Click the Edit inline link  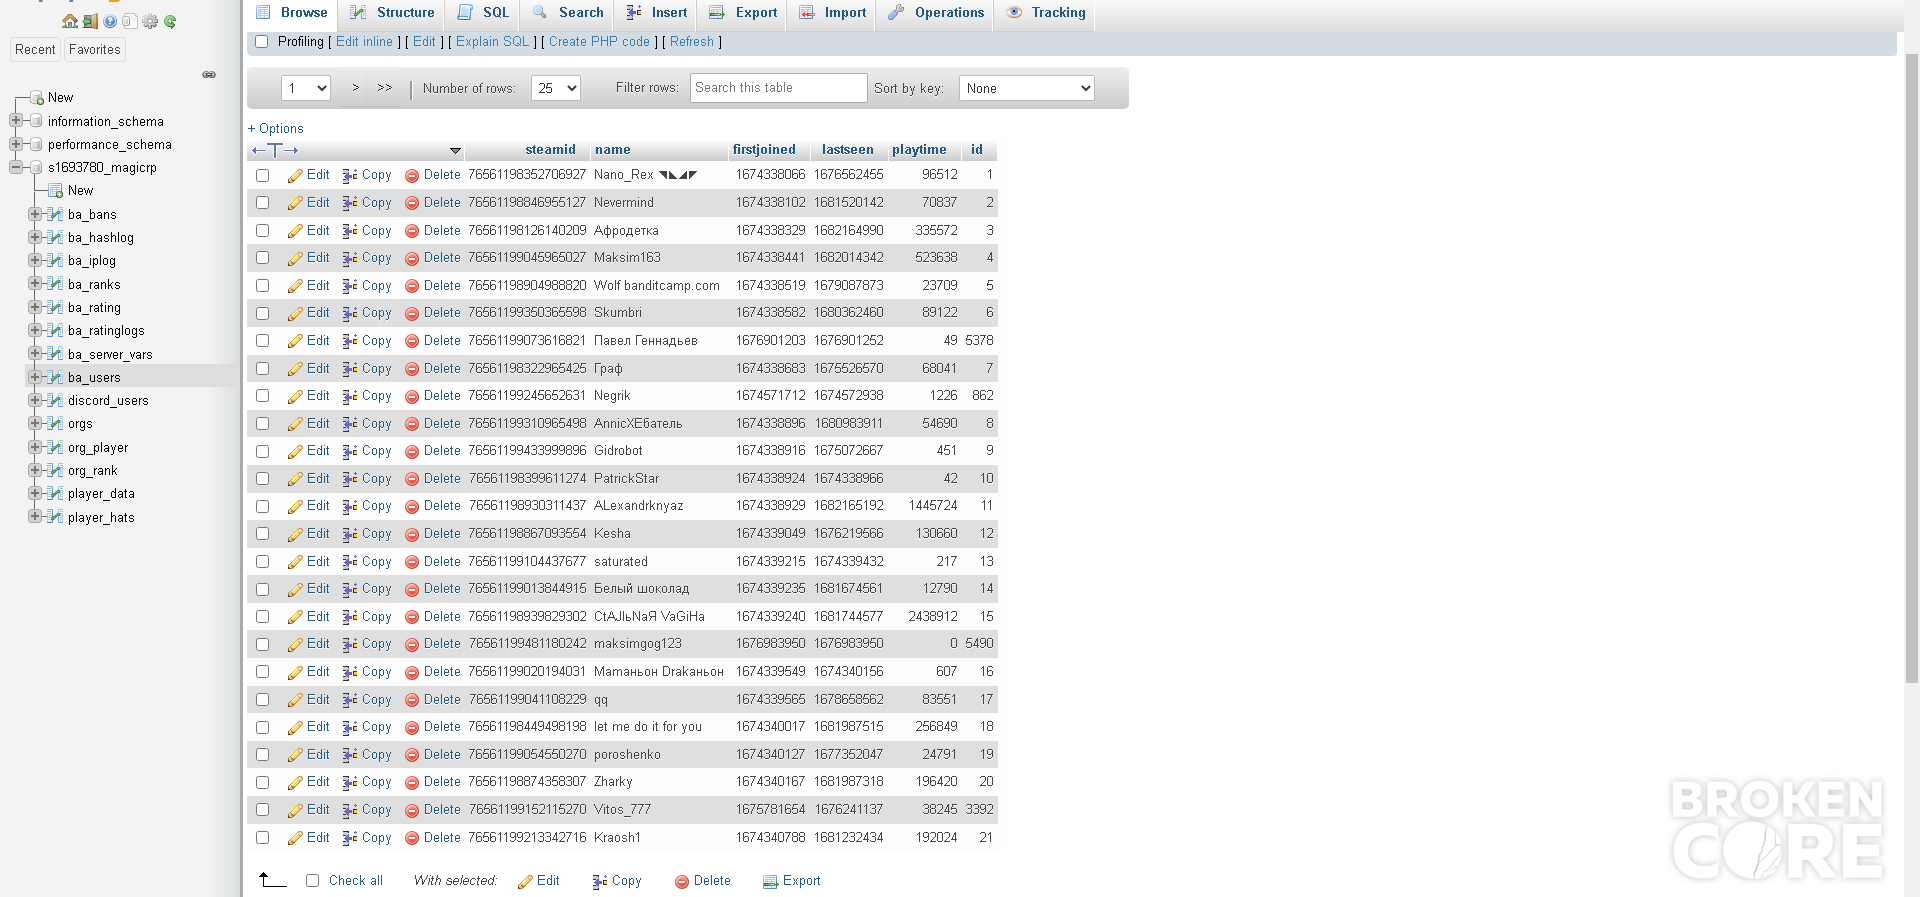tap(364, 42)
